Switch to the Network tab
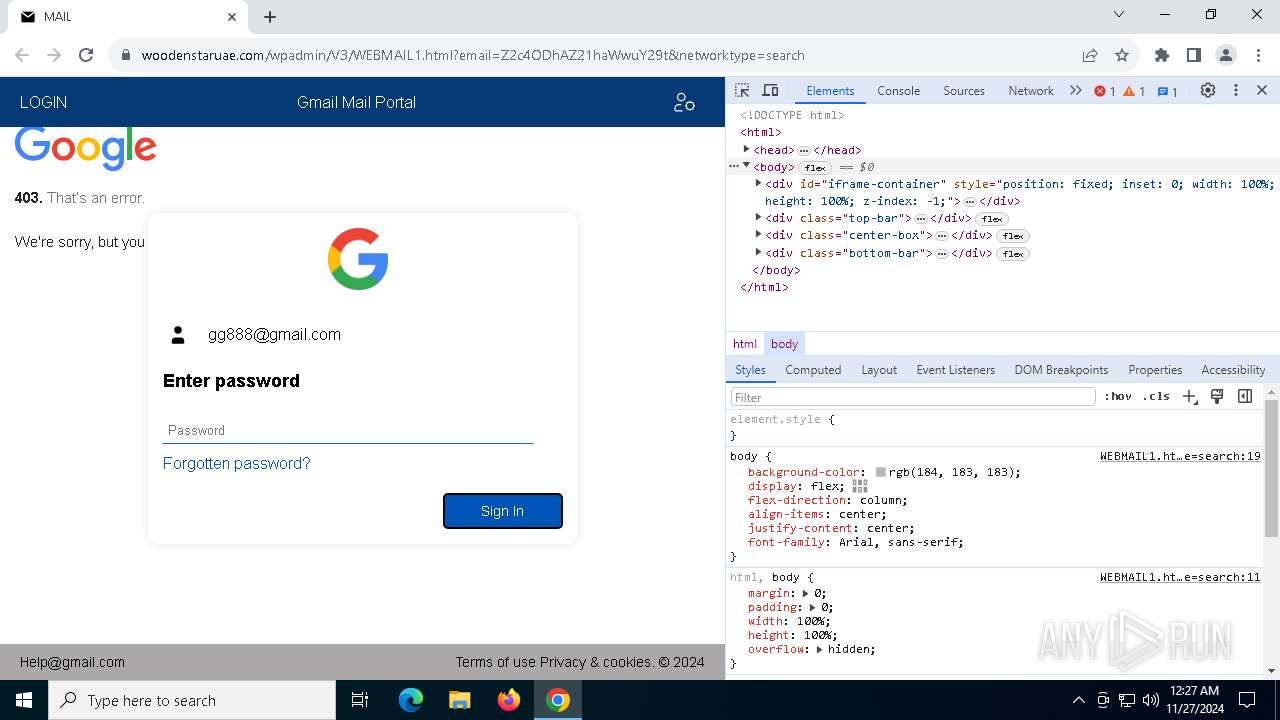 pyautogui.click(x=1031, y=90)
